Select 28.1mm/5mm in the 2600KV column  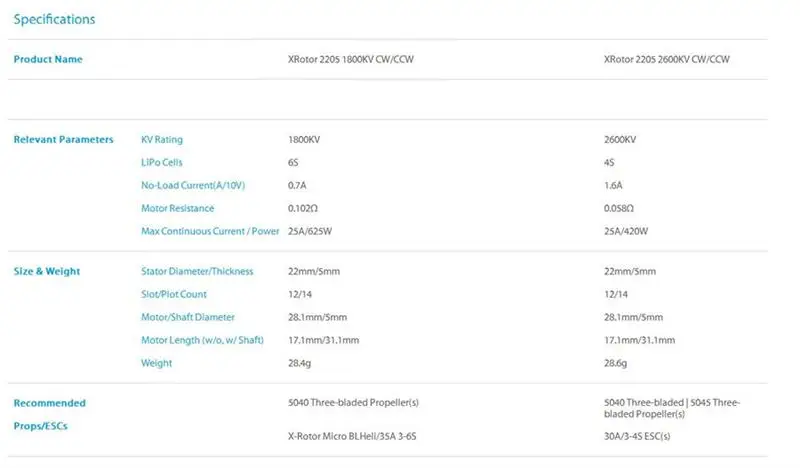pos(634,317)
